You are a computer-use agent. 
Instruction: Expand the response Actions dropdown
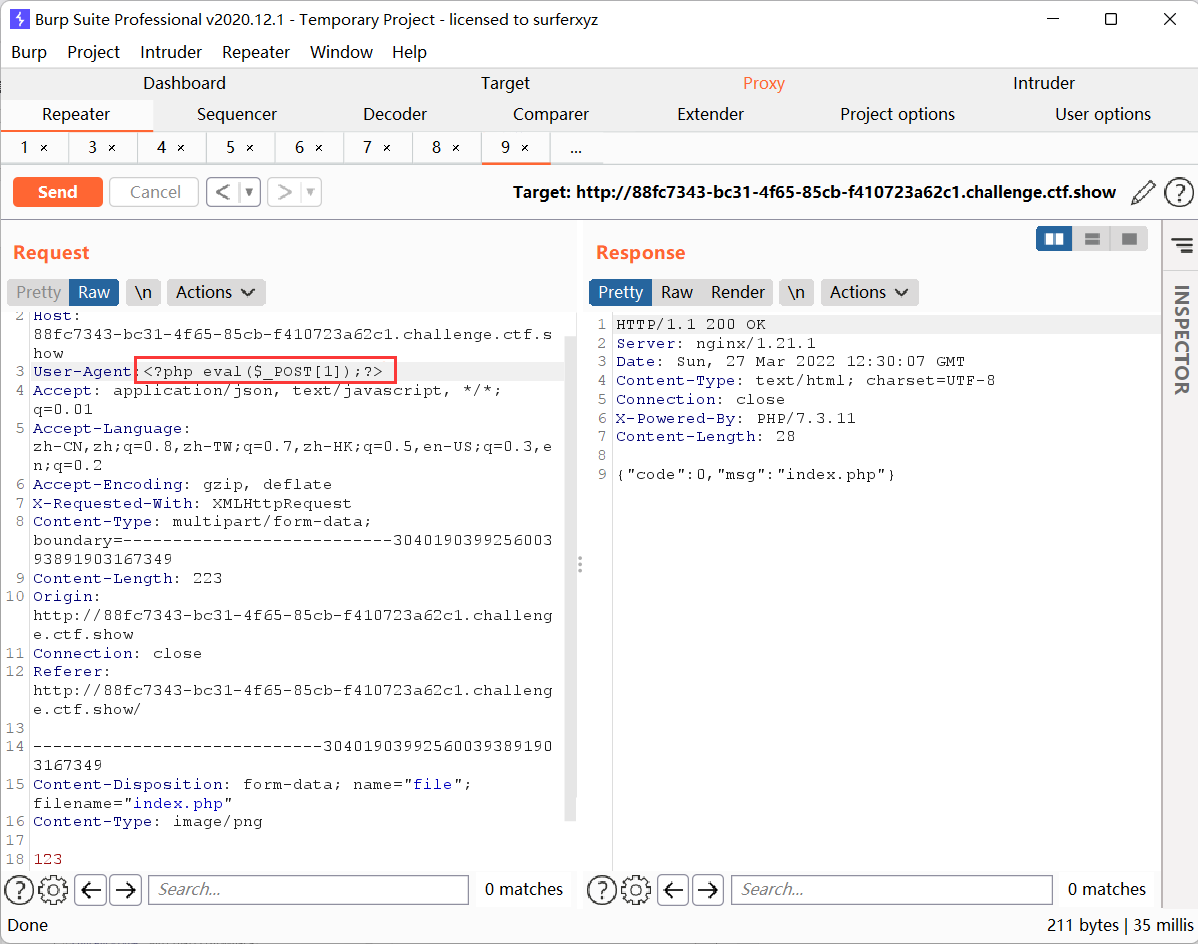[869, 293]
